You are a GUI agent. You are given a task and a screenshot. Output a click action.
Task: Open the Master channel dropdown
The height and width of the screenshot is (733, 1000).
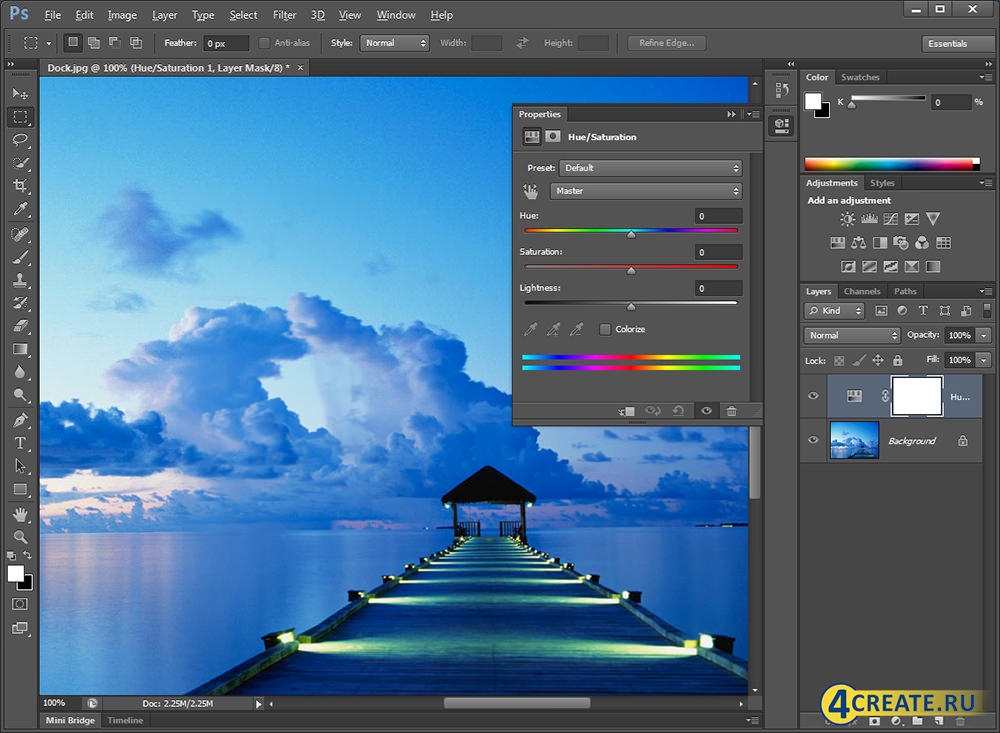click(645, 191)
